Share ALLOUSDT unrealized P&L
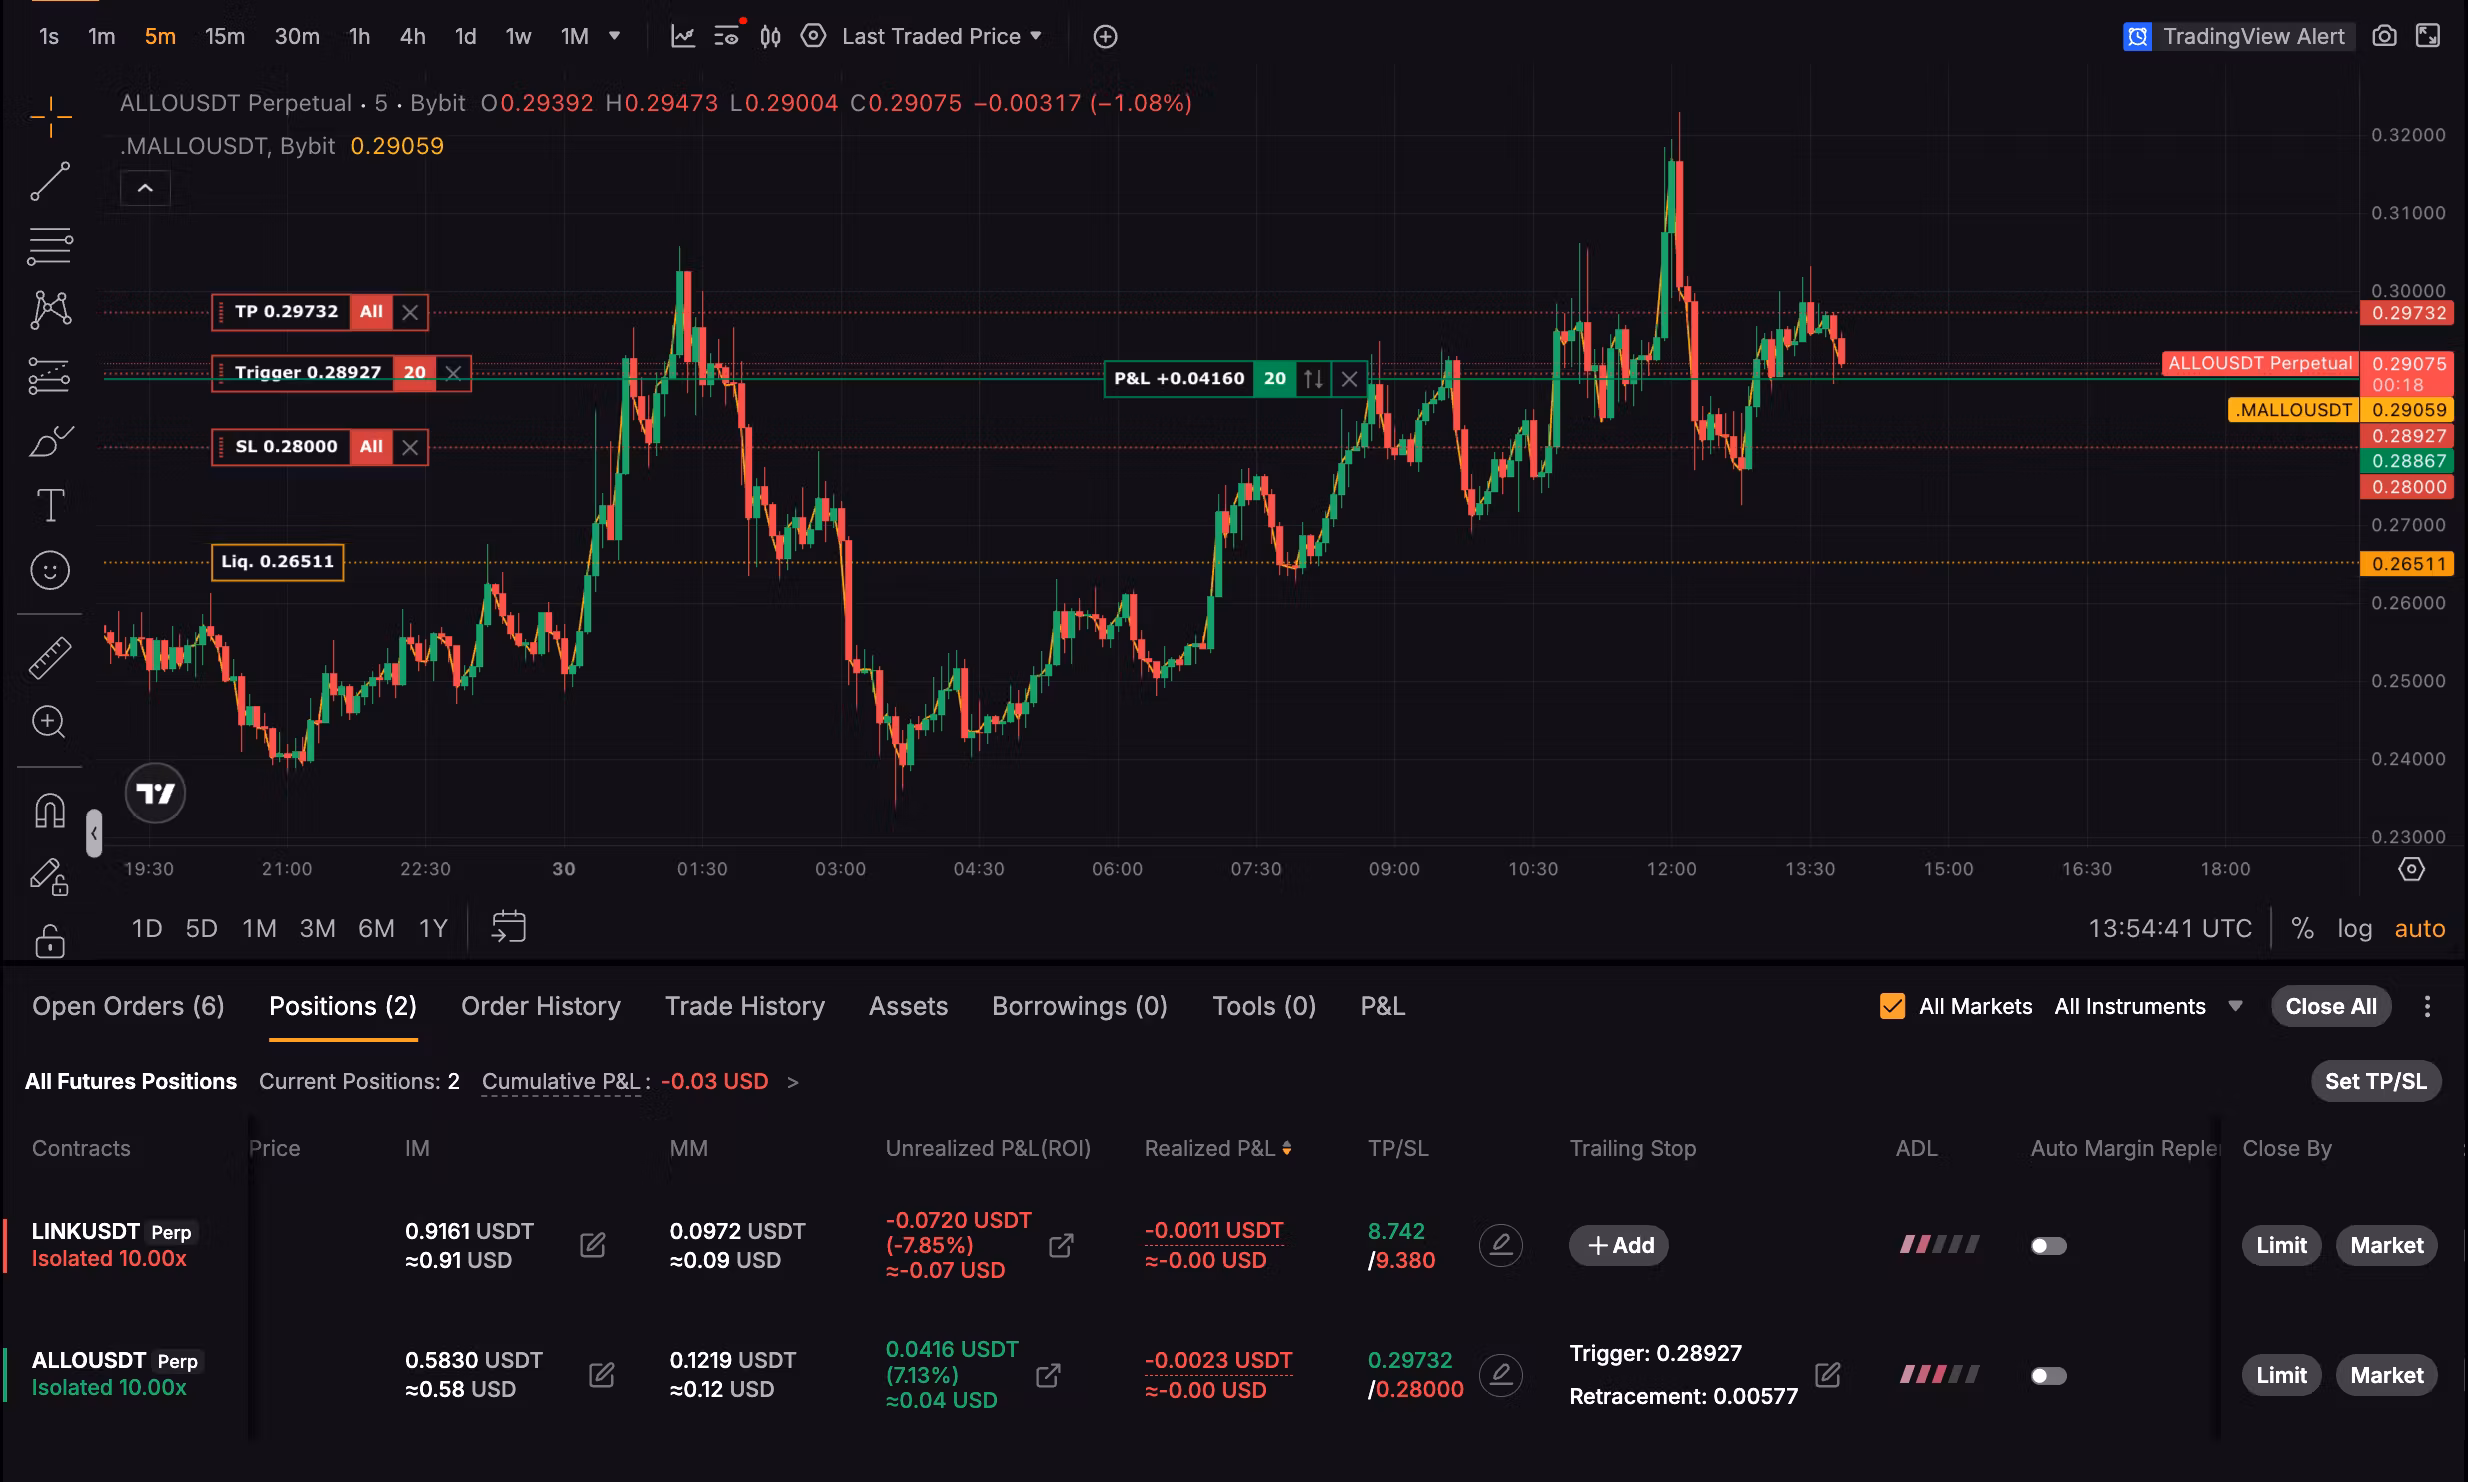The width and height of the screenshot is (2468, 1482). click(x=1048, y=1376)
